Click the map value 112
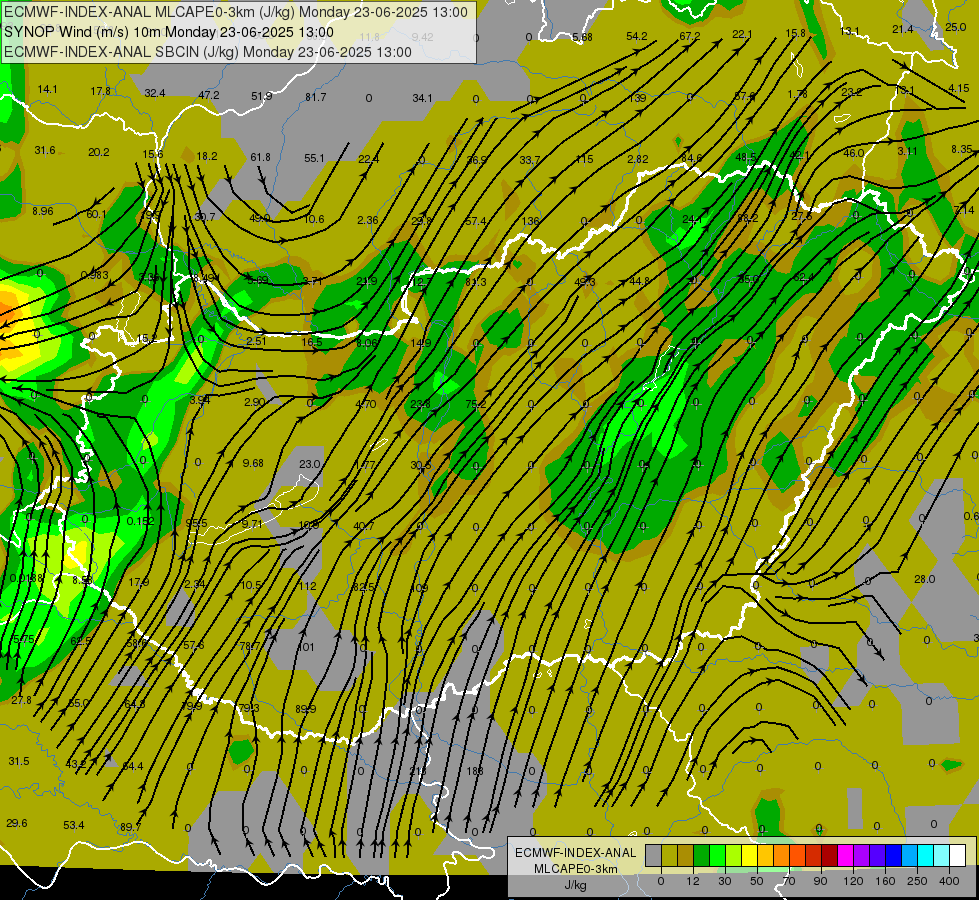This screenshot has height=900, width=979. [307, 586]
